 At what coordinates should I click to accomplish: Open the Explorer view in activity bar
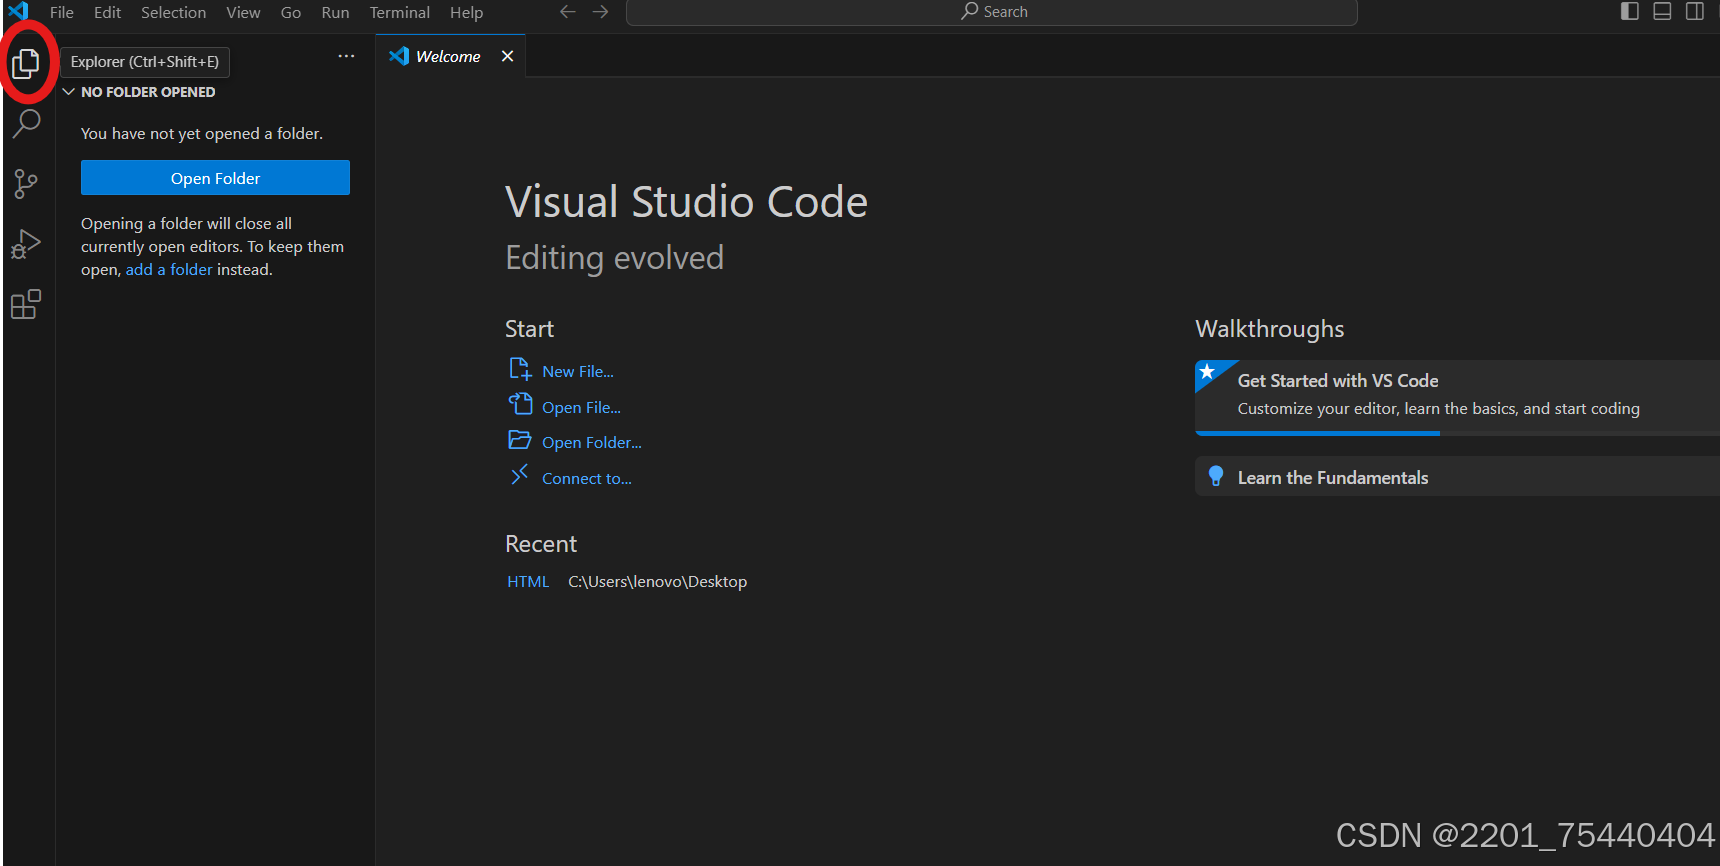pos(26,63)
